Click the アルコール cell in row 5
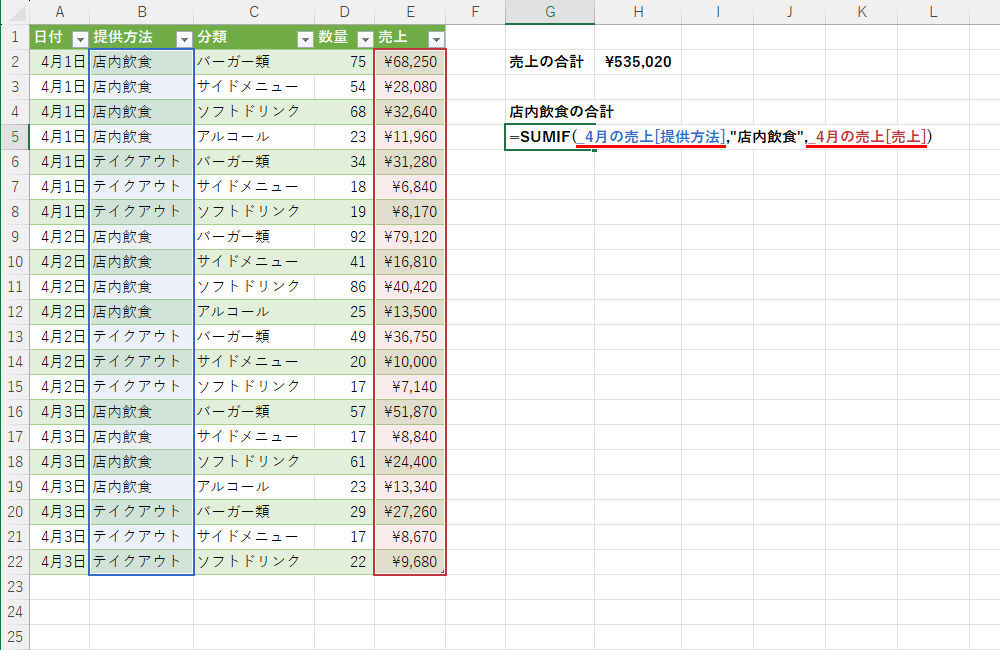Image resolution: width=1000 pixels, height=650 pixels. 253,136
